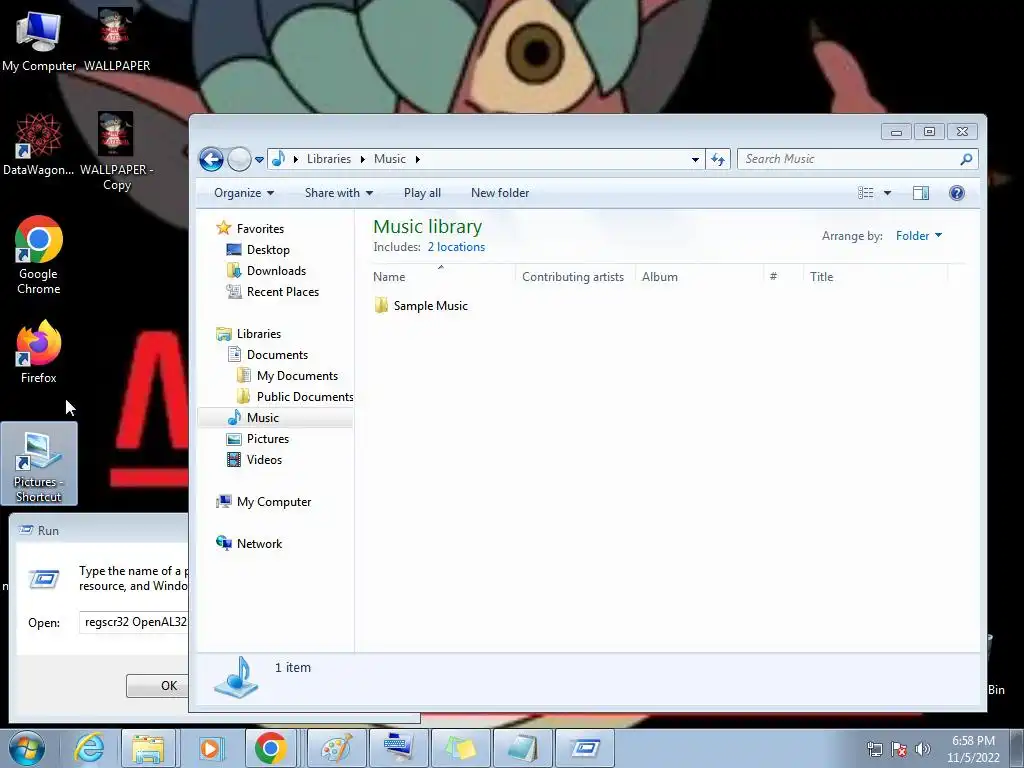Select Libraries in the navigation pane
This screenshot has height=768, width=1024.
click(249, 334)
